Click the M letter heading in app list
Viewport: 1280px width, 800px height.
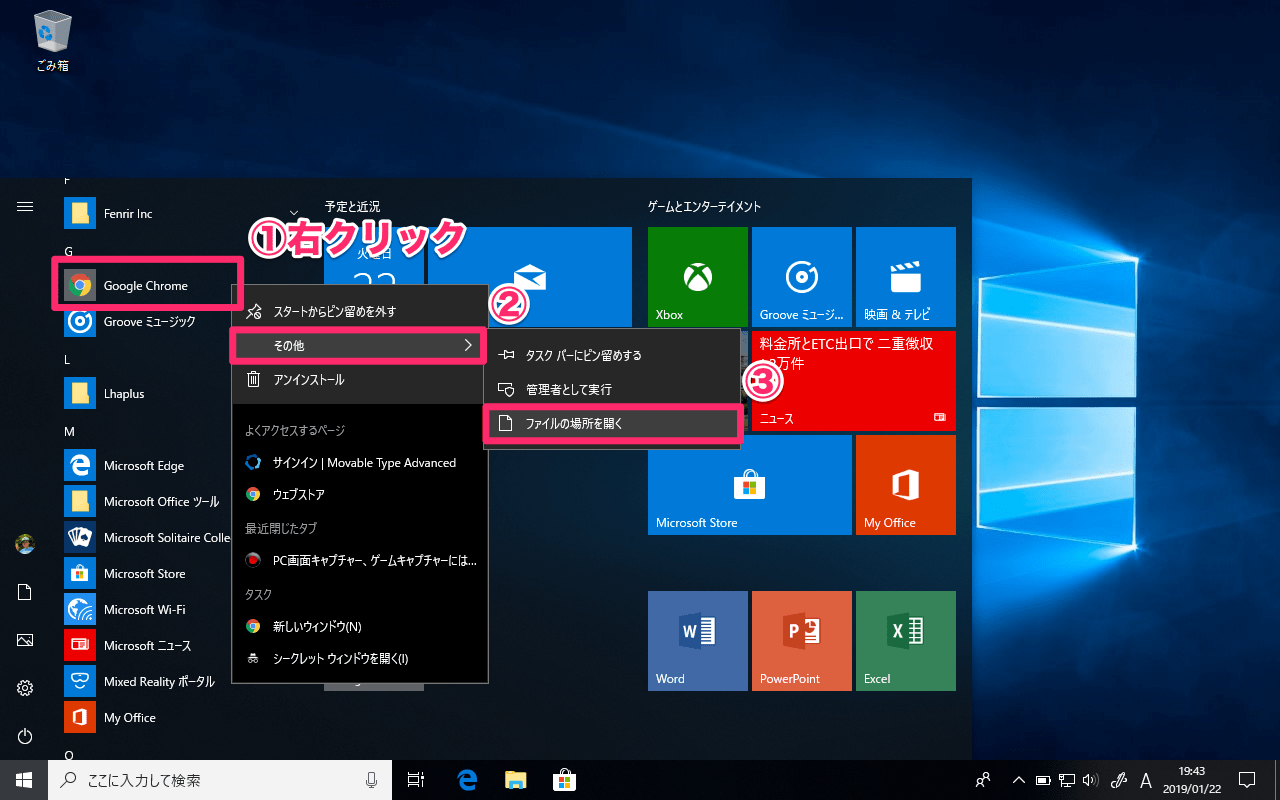point(69,431)
